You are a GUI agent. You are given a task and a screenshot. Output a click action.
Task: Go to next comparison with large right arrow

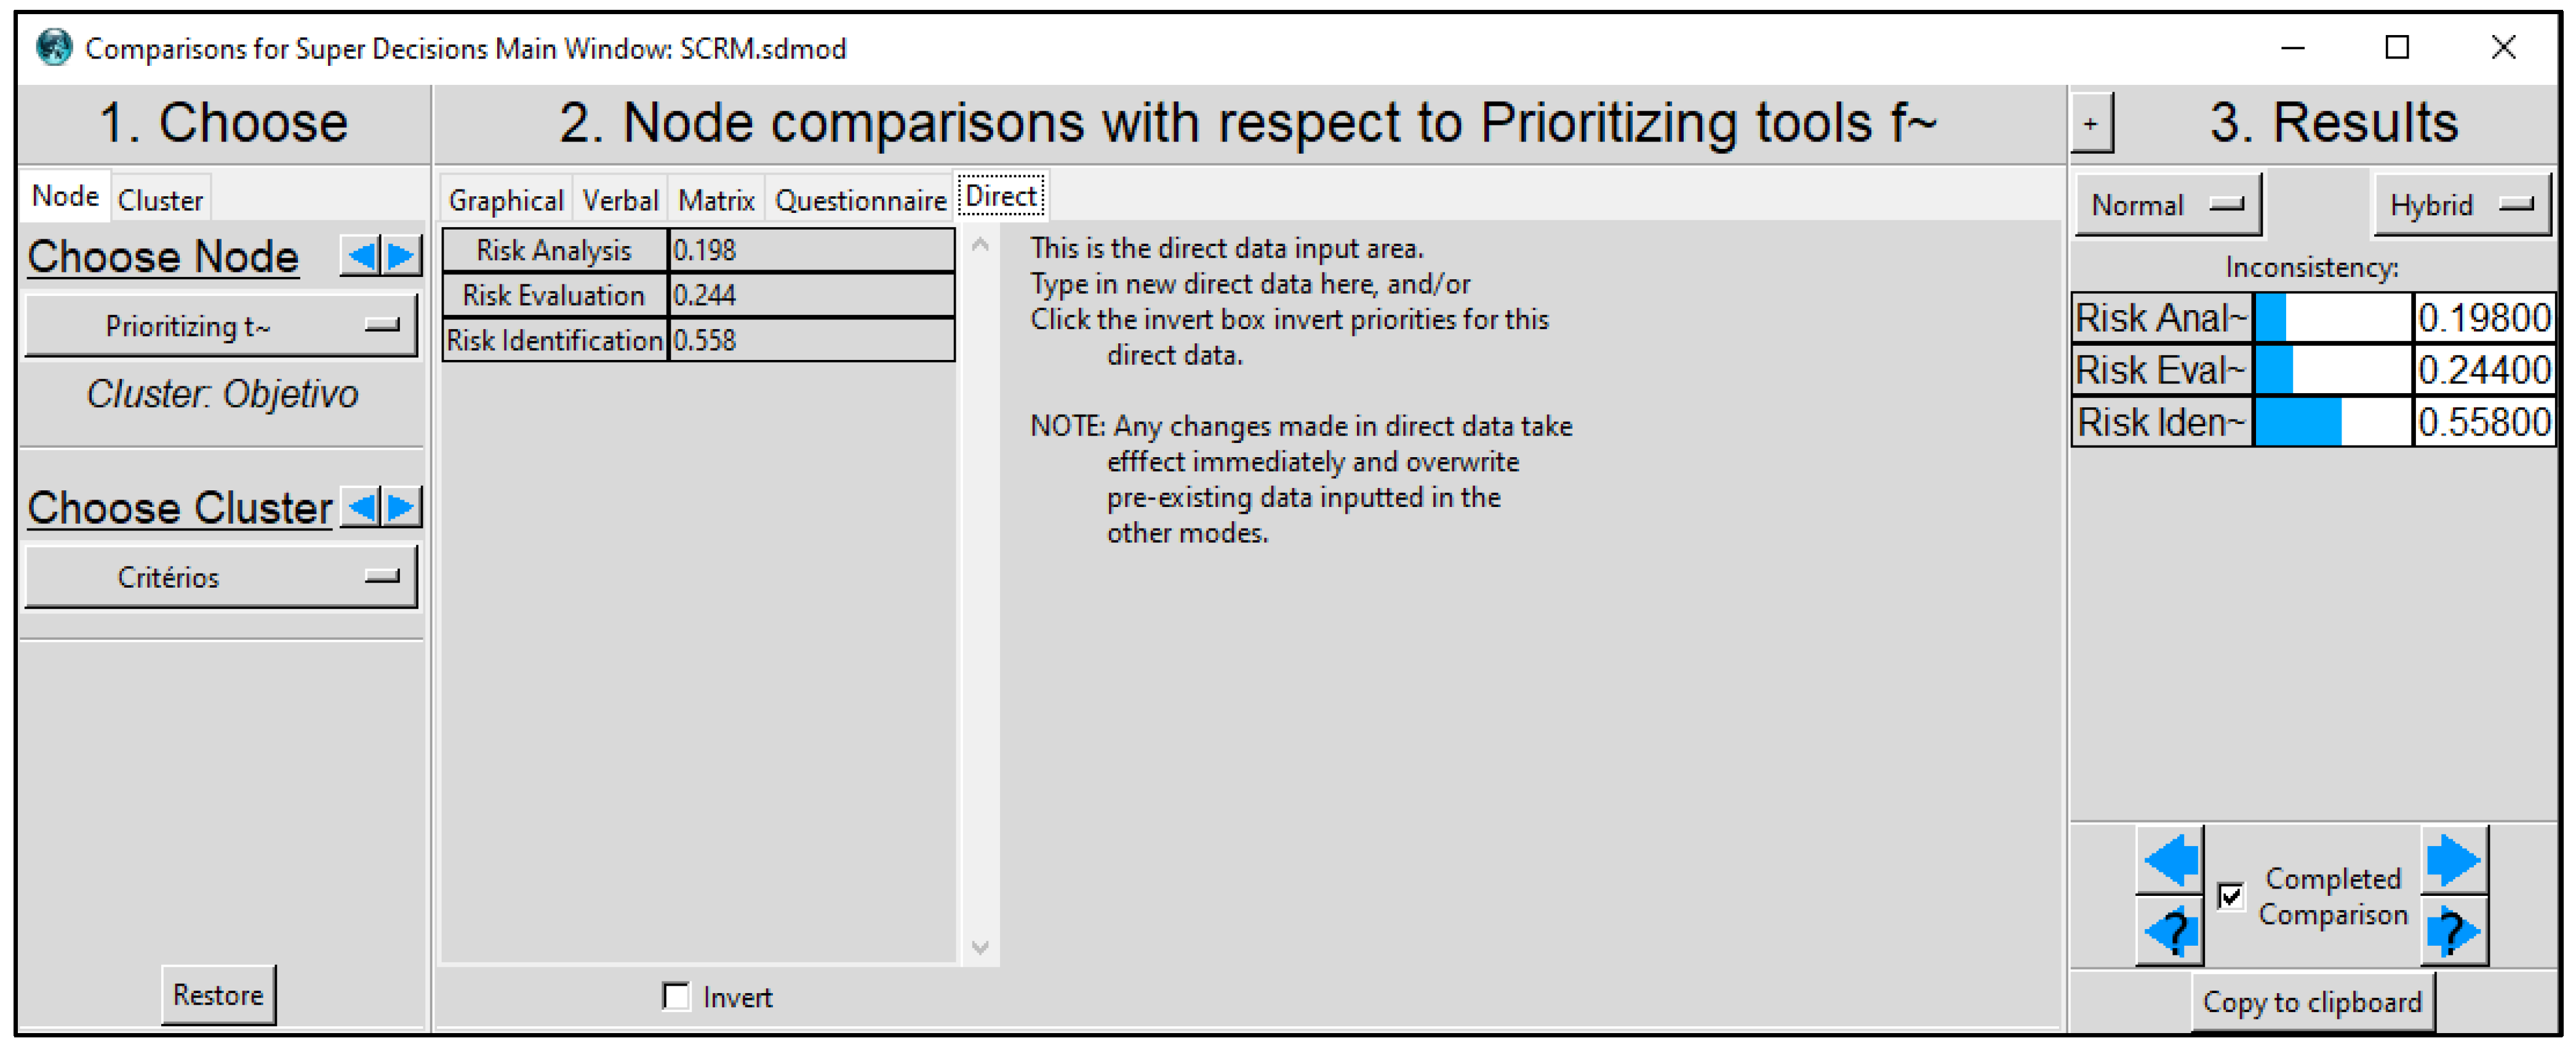click(x=2453, y=859)
